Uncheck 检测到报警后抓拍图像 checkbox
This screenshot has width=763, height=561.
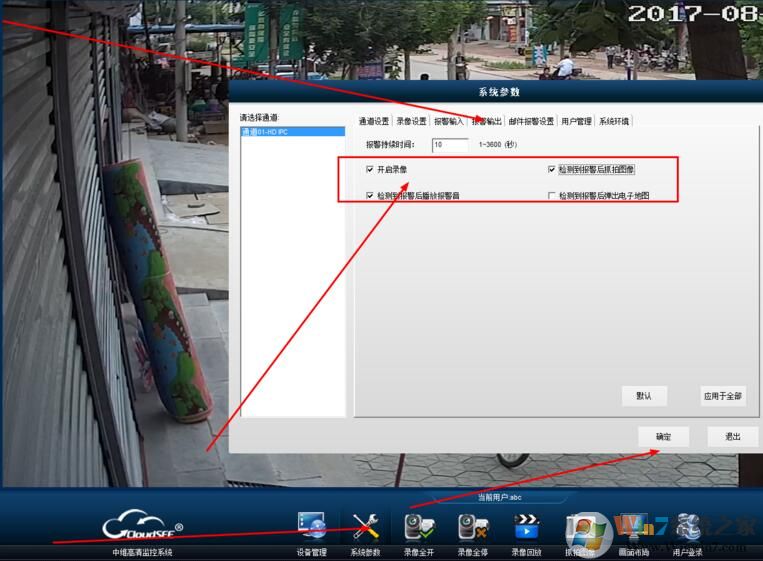tap(551, 169)
